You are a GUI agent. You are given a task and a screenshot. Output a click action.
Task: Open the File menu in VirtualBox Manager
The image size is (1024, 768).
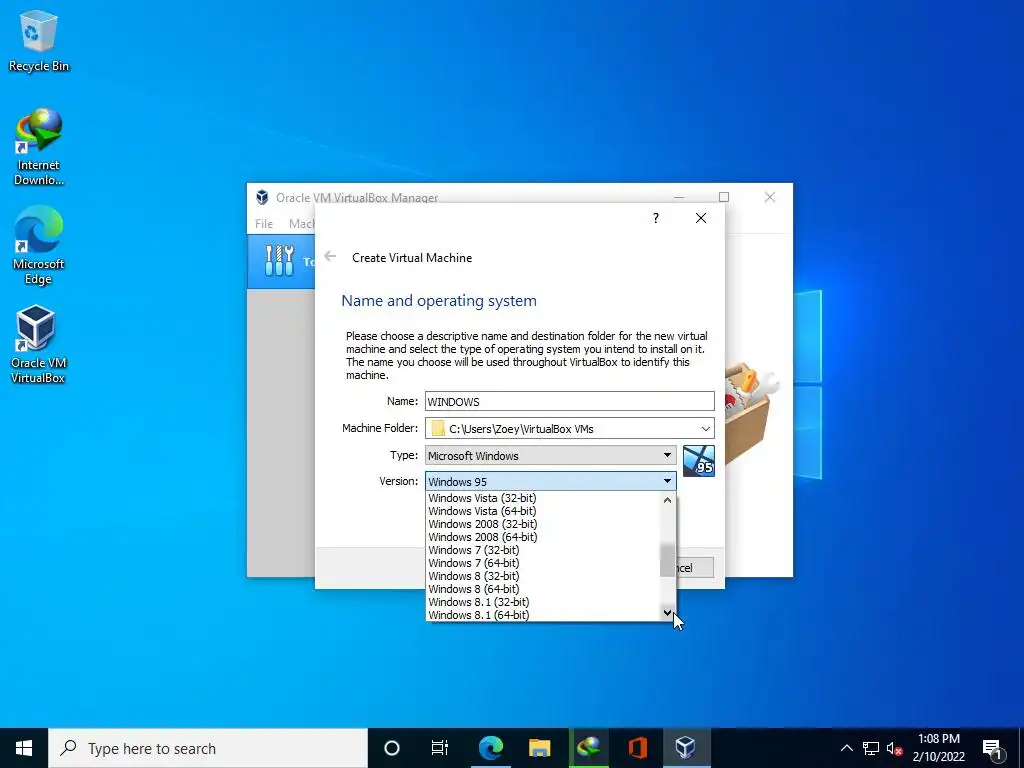pyautogui.click(x=264, y=223)
